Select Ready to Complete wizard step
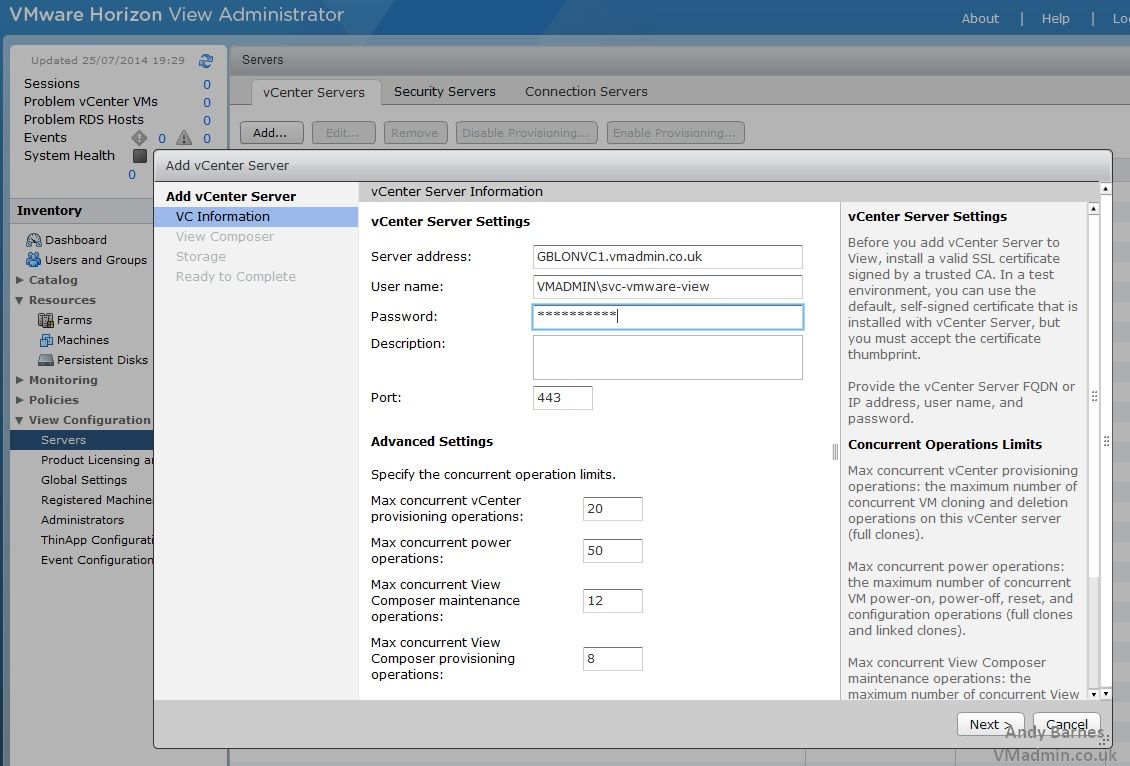This screenshot has height=766, width=1130. click(236, 277)
